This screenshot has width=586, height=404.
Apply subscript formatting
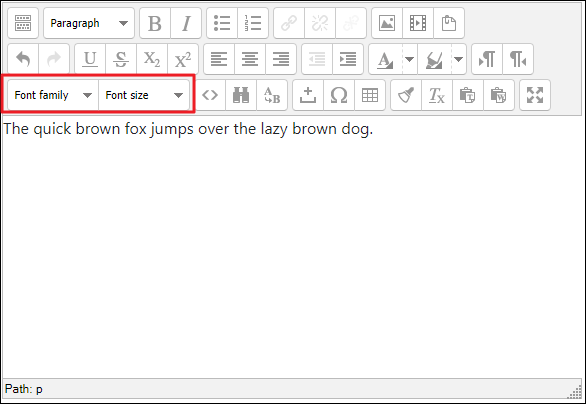(152, 59)
